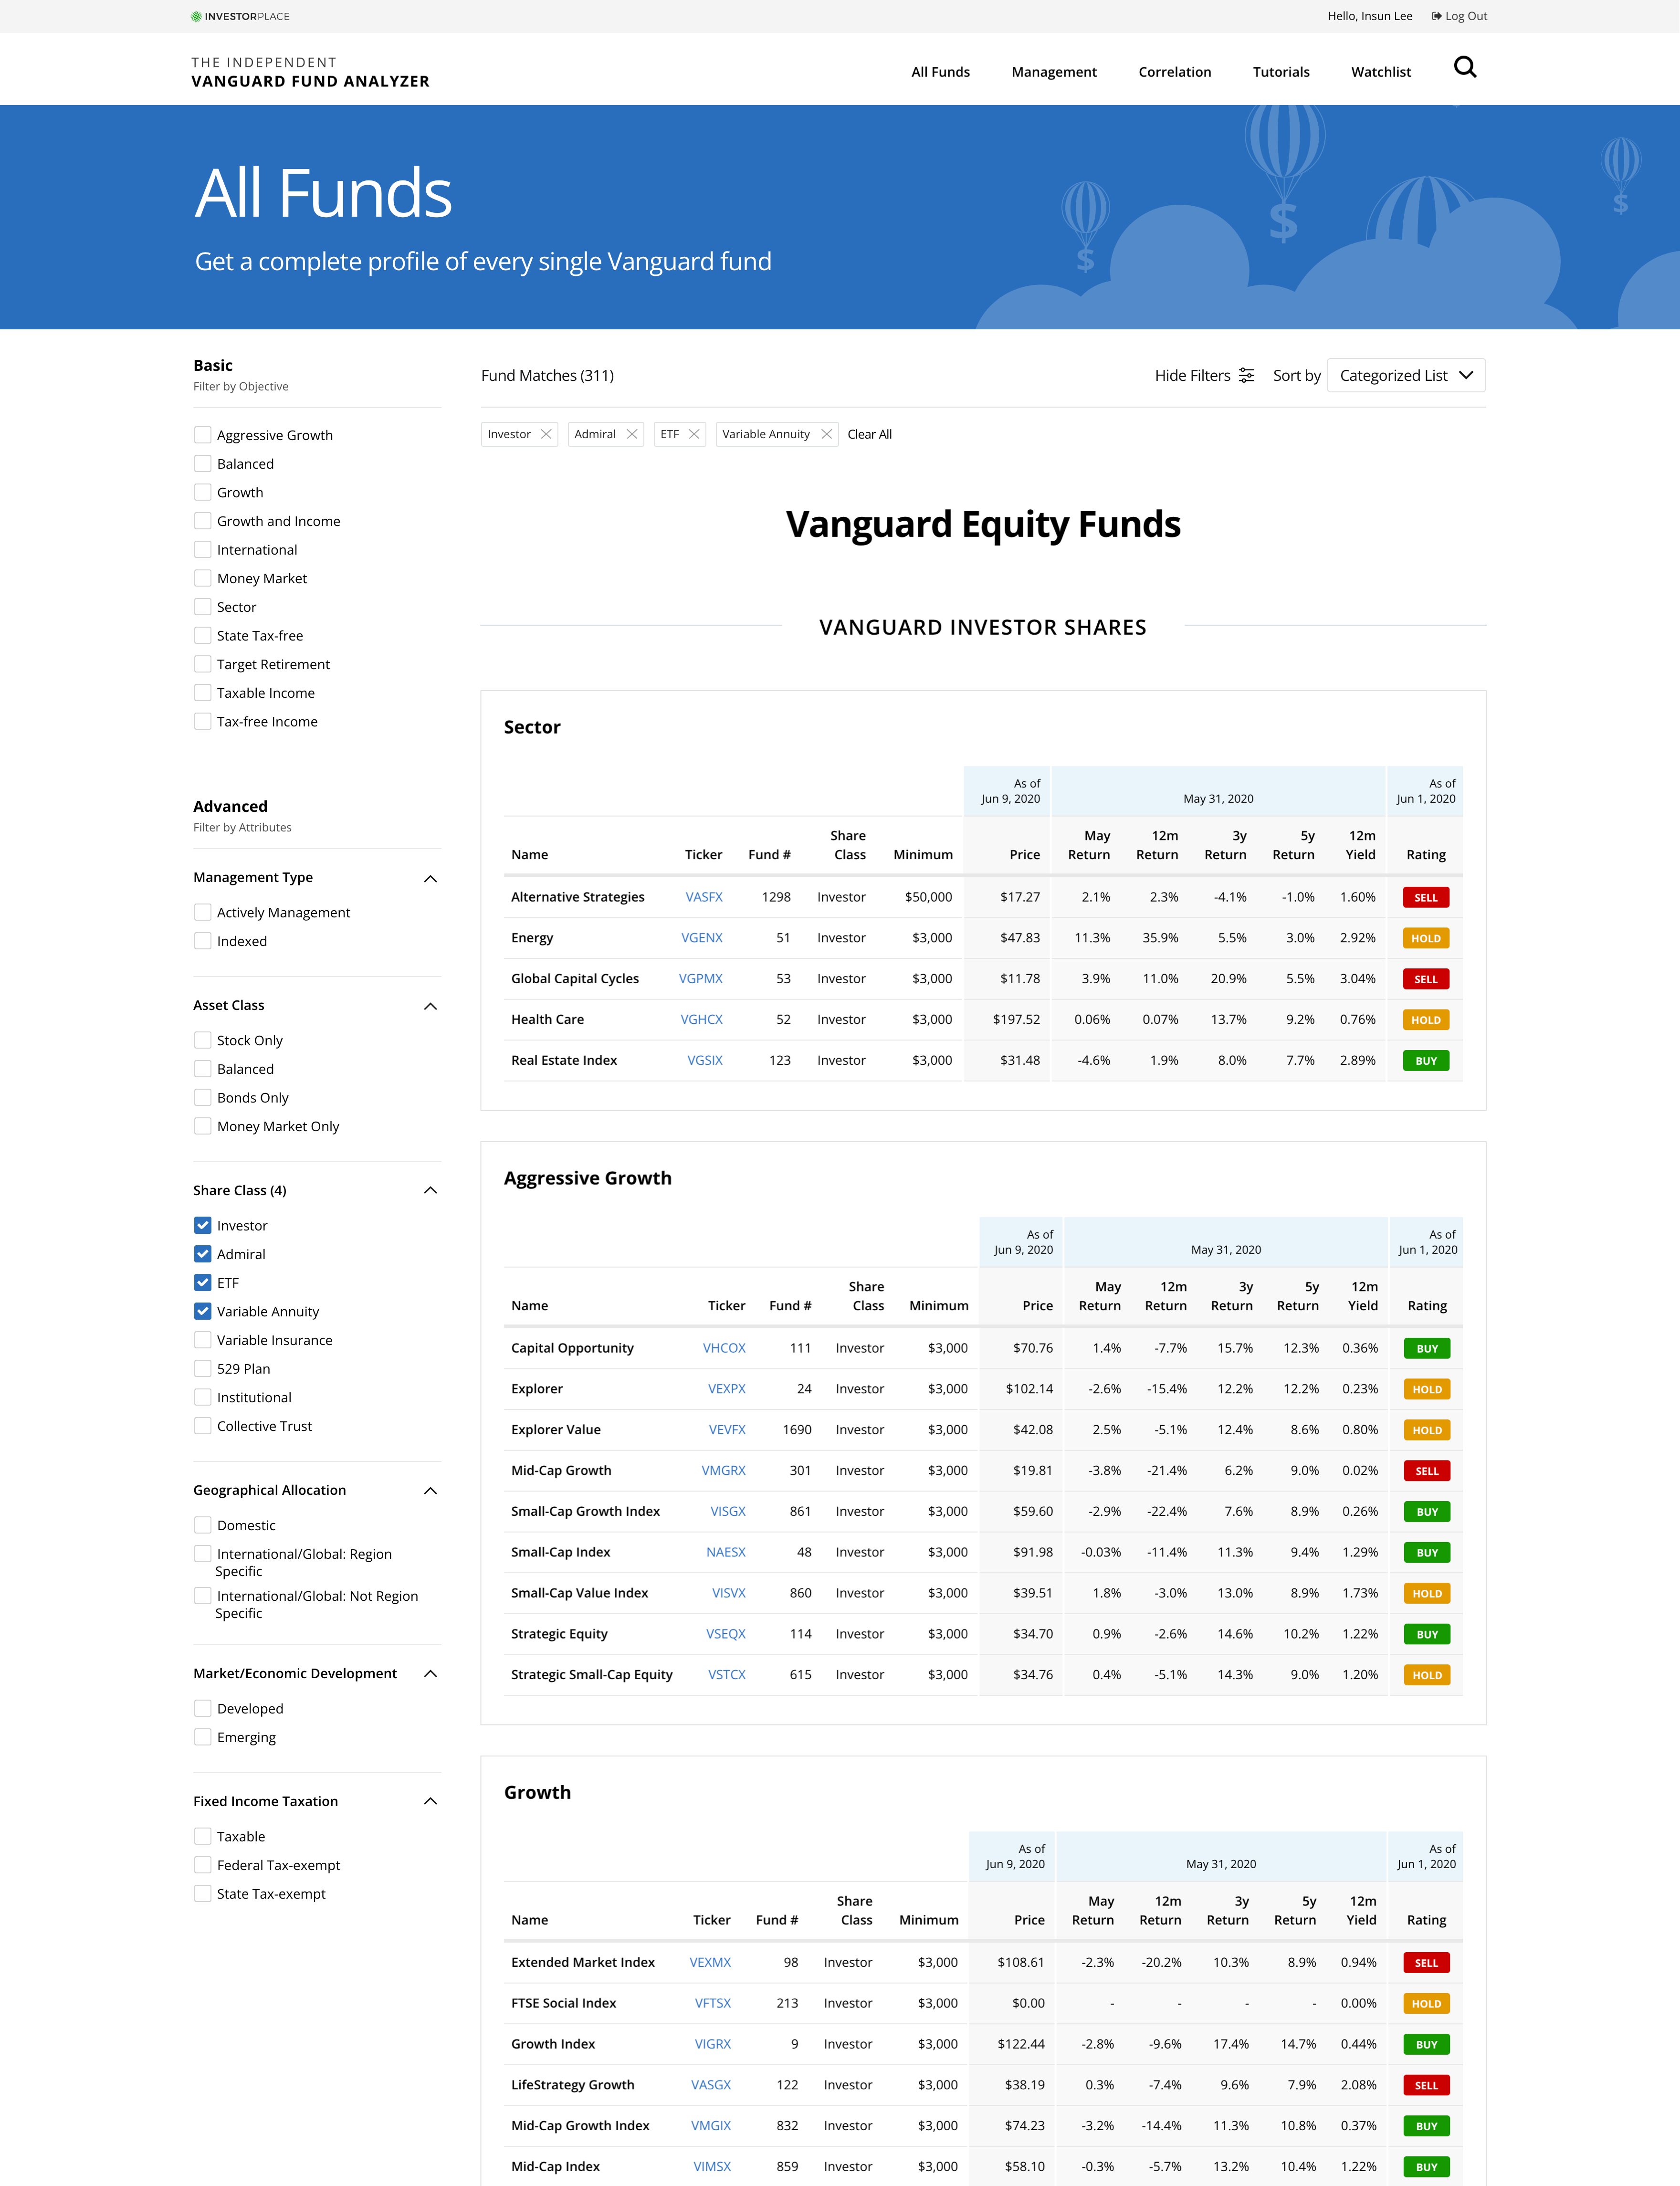Click the SELL rating badge for Alternative Strategies
This screenshot has height=2186, width=1680.
[x=1425, y=898]
